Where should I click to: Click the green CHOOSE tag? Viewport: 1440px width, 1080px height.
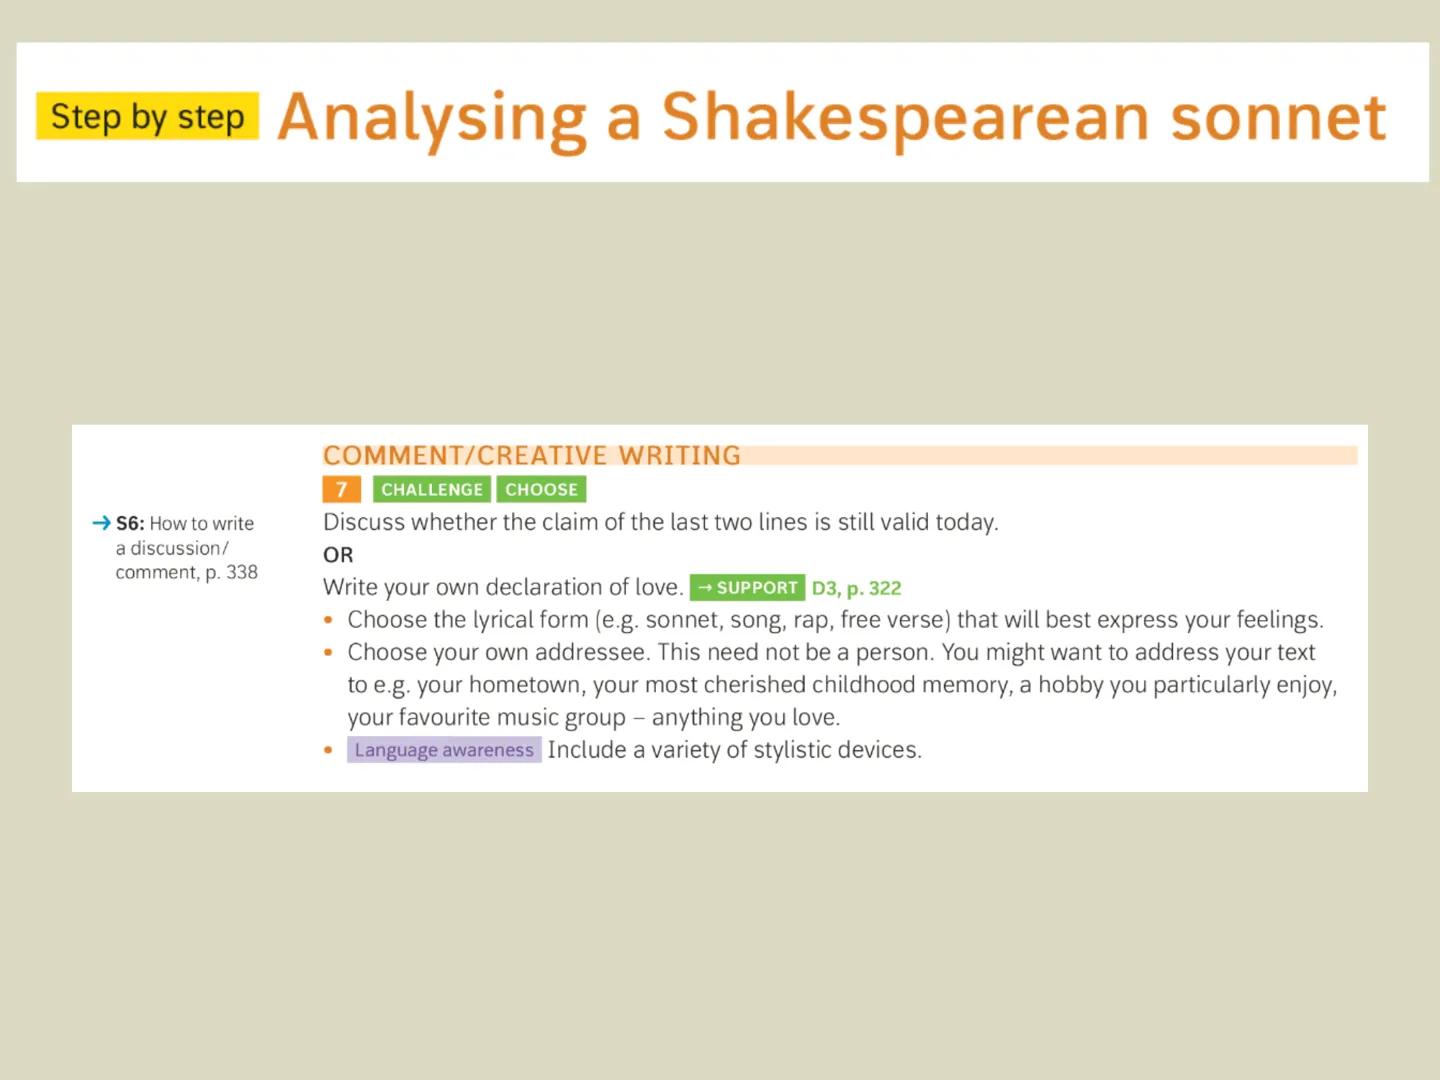click(x=541, y=489)
